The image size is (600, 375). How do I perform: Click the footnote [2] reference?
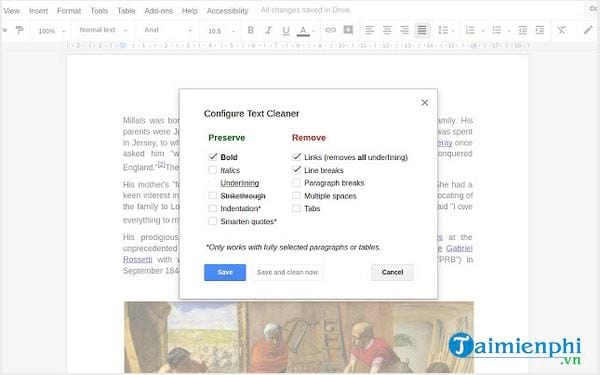point(161,165)
